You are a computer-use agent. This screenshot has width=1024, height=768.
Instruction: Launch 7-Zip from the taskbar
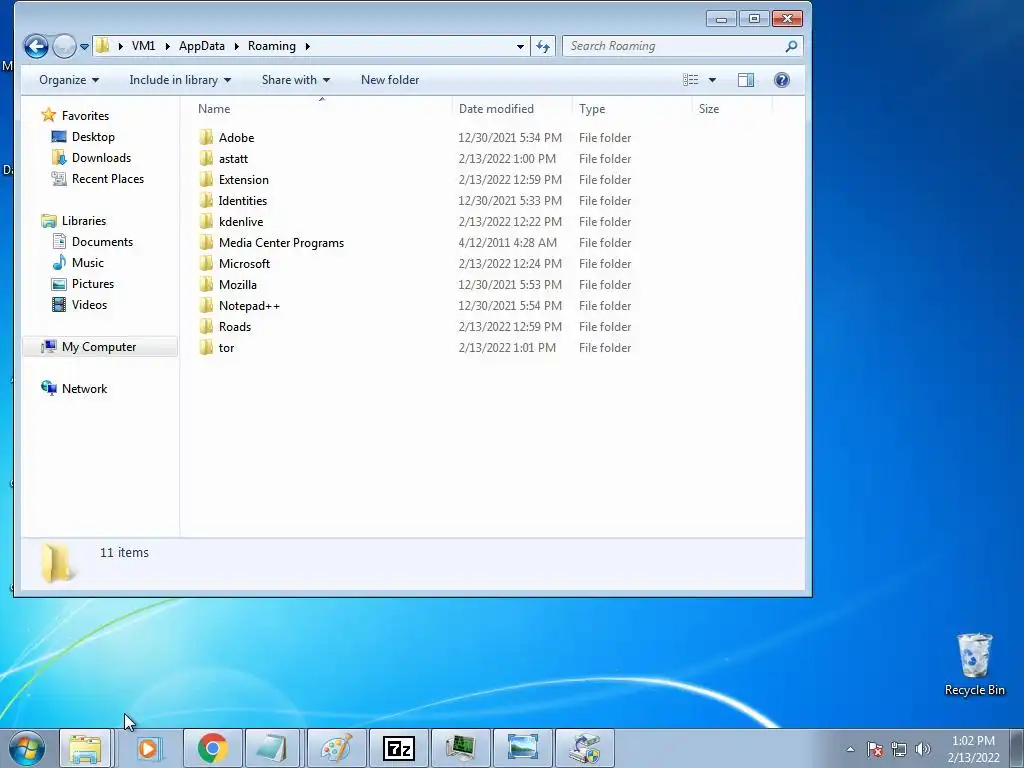click(398, 748)
